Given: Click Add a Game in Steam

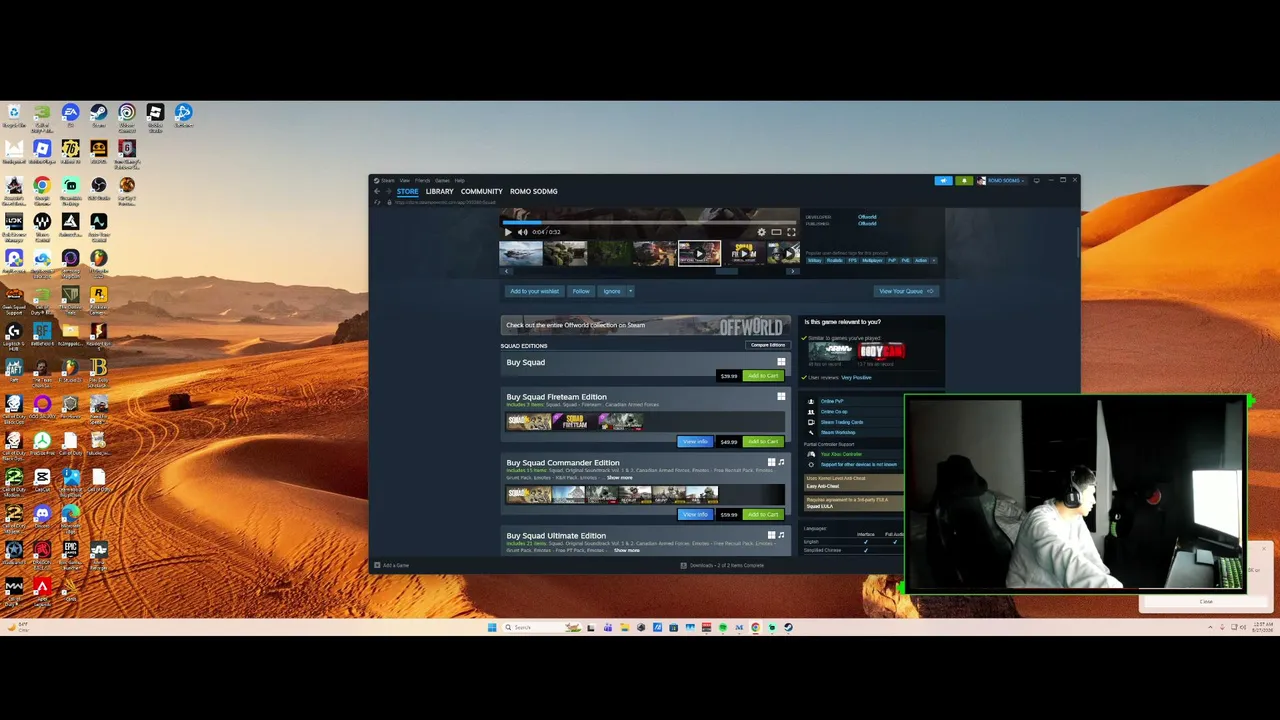Looking at the screenshot, I should 392,566.
